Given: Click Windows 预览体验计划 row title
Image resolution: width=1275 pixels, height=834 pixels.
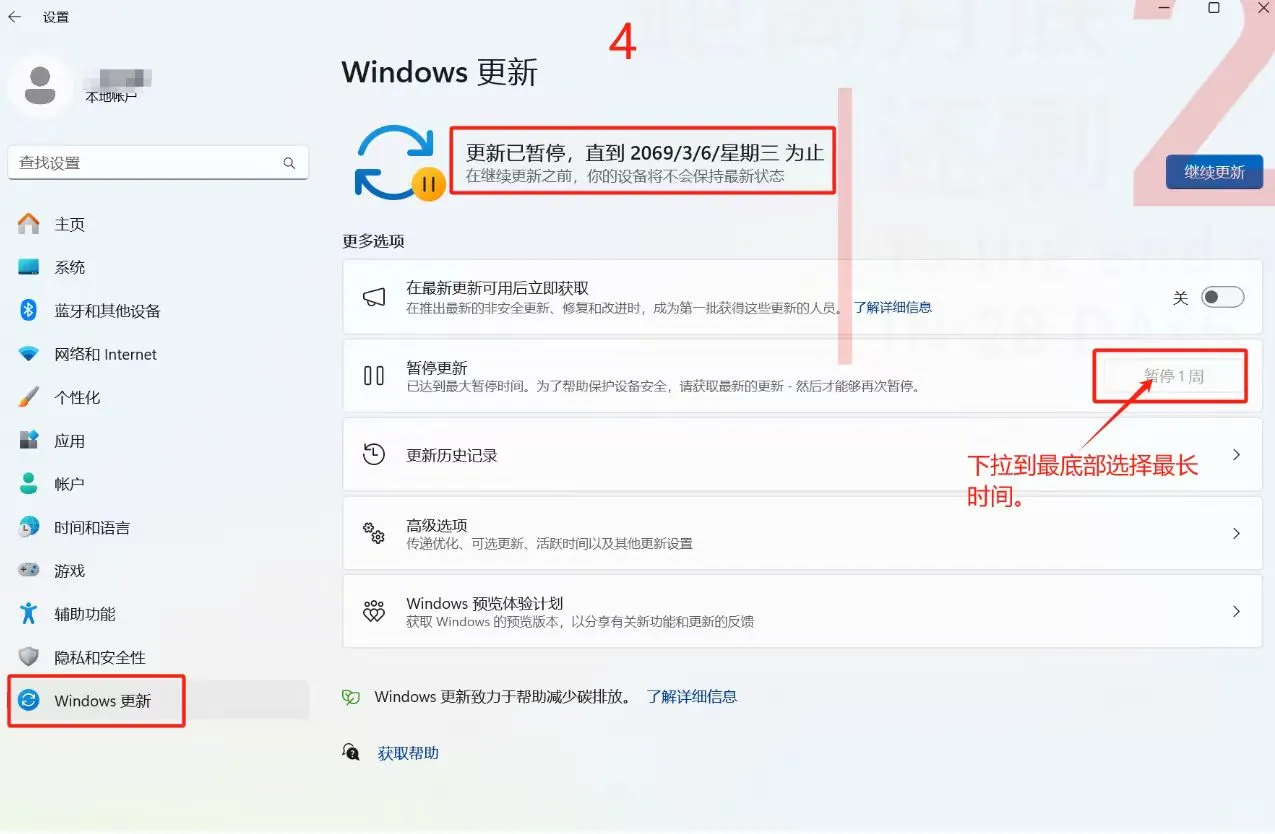Looking at the screenshot, I should click(485, 603).
